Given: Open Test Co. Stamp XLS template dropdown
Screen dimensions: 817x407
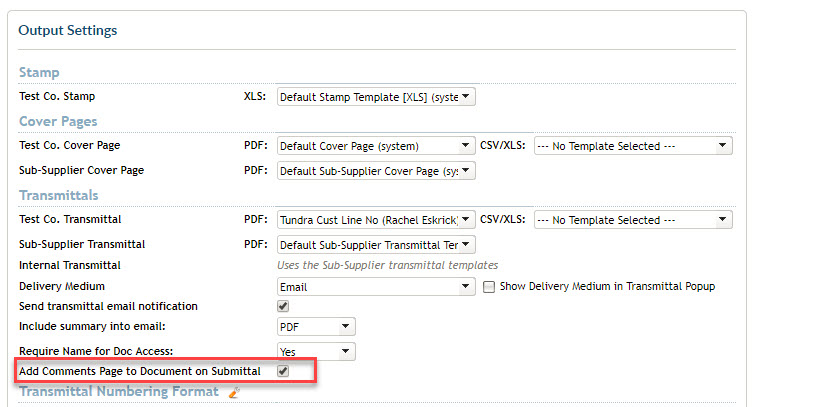Looking at the screenshot, I should point(376,97).
